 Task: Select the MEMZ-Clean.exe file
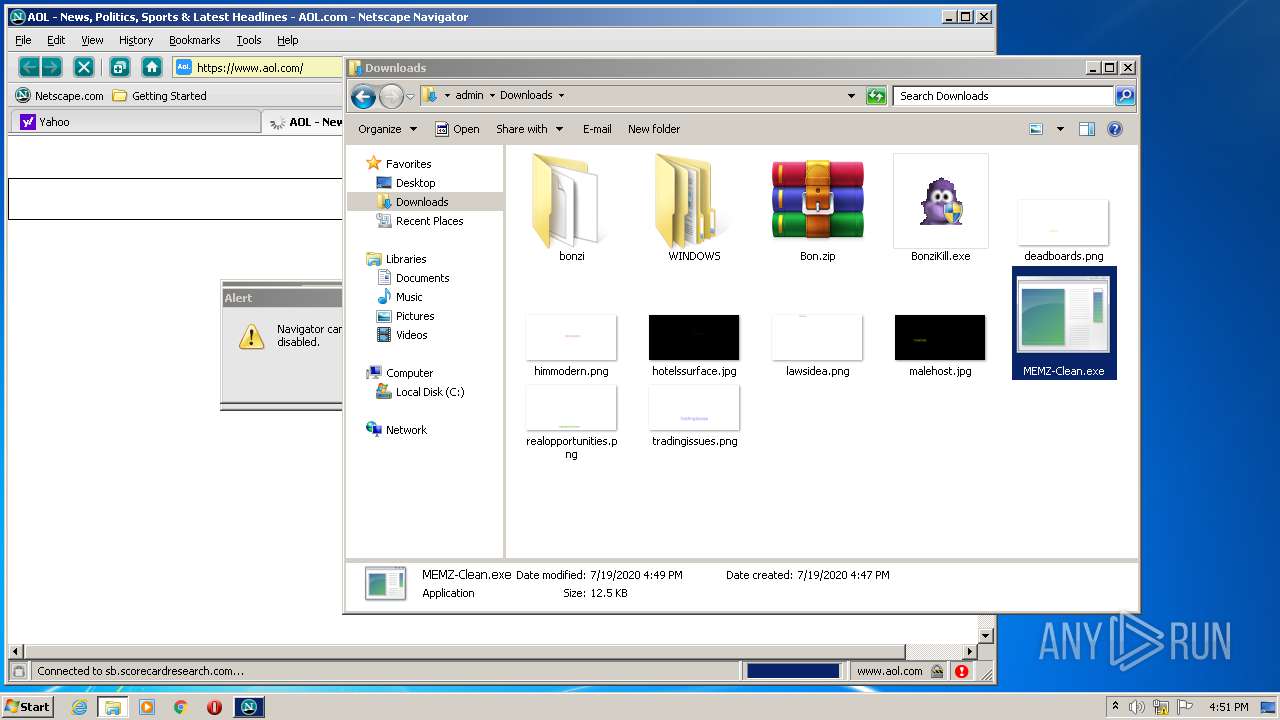coord(1064,323)
